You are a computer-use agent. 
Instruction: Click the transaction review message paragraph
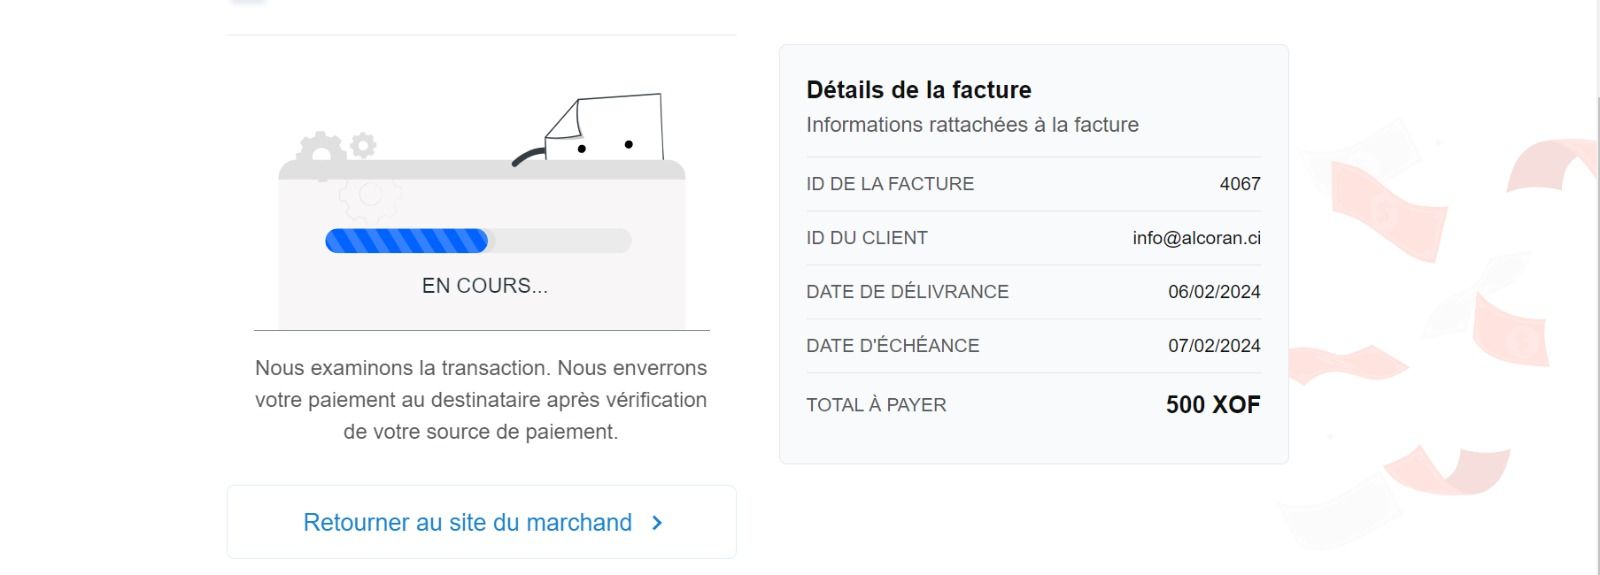point(481,400)
